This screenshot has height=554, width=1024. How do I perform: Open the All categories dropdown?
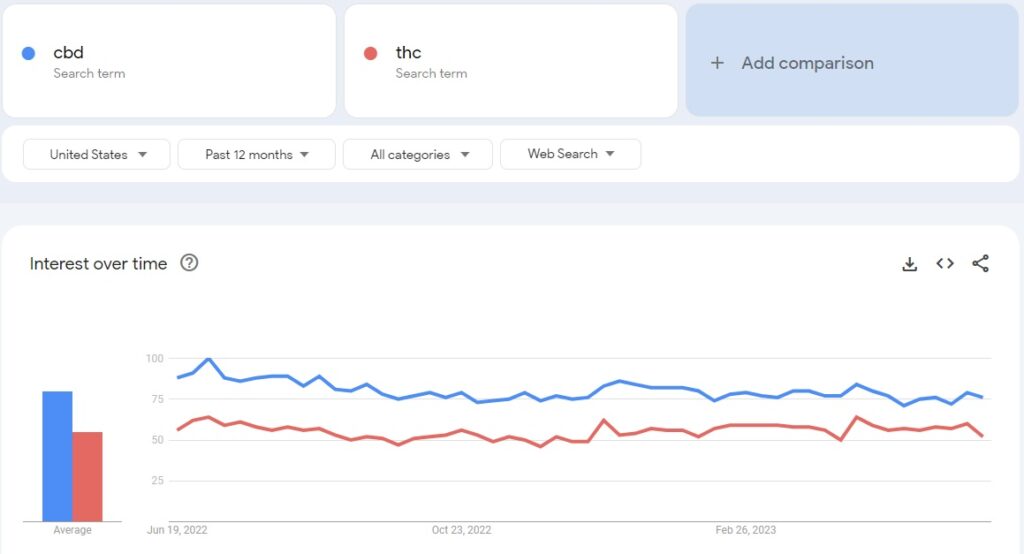[417, 154]
